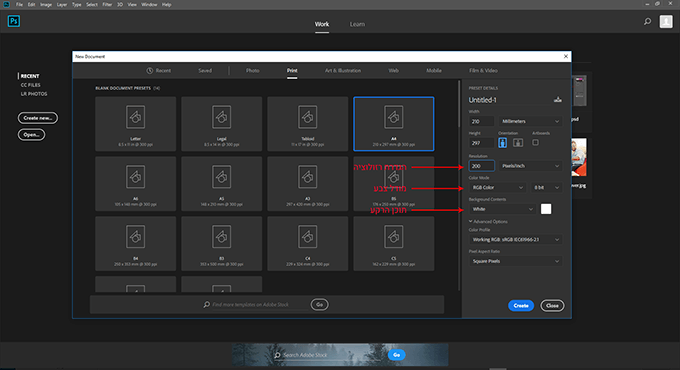
Task: Choose the Letter preset document icon
Action: [135, 117]
